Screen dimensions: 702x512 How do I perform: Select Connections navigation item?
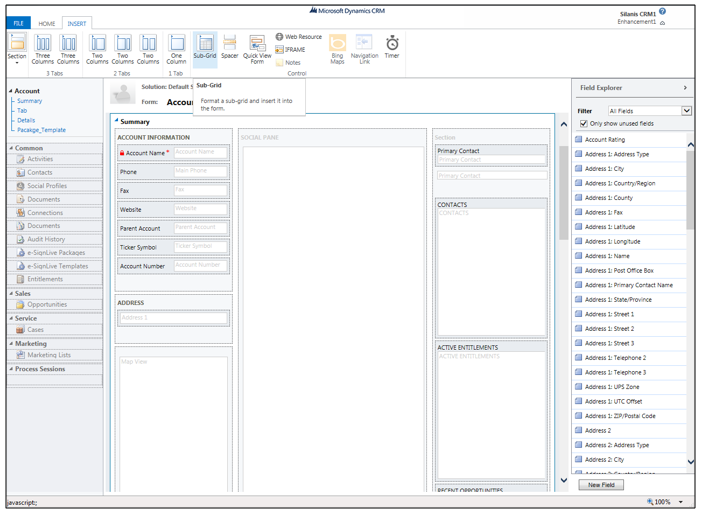tap(55, 213)
